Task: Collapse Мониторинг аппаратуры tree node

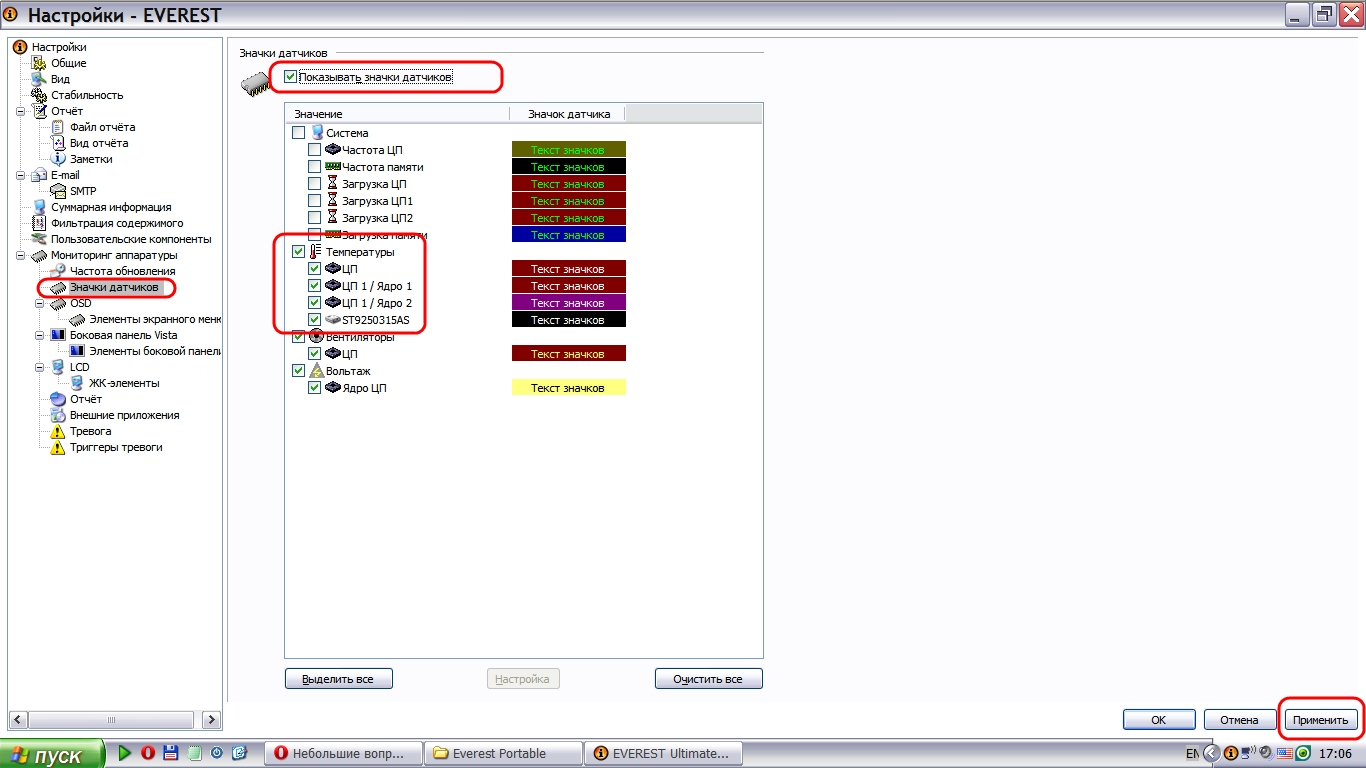Action: pos(20,255)
